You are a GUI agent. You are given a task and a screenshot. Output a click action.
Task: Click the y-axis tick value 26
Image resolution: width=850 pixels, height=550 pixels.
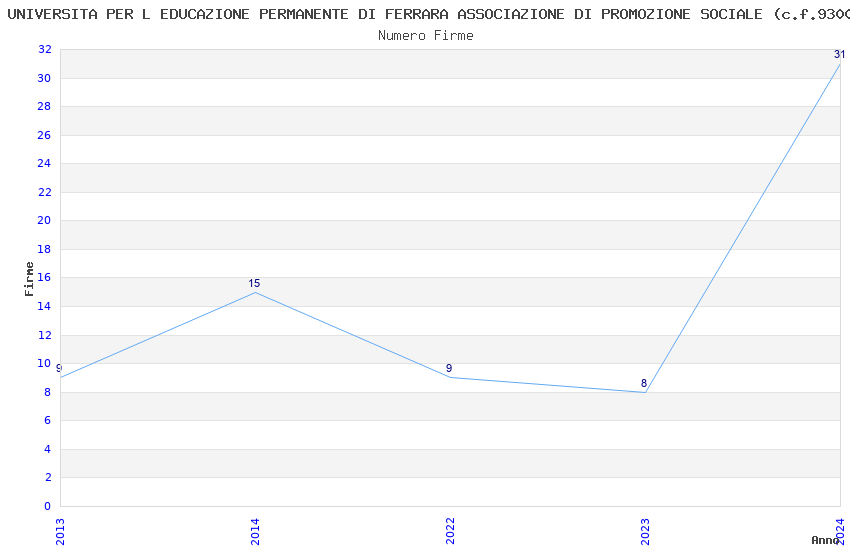[44, 135]
